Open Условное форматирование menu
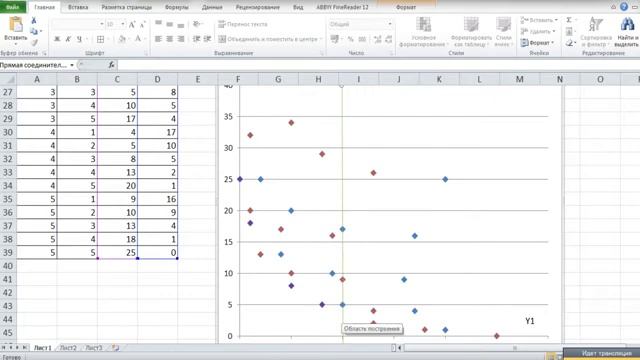 pyautogui.click(x=423, y=32)
